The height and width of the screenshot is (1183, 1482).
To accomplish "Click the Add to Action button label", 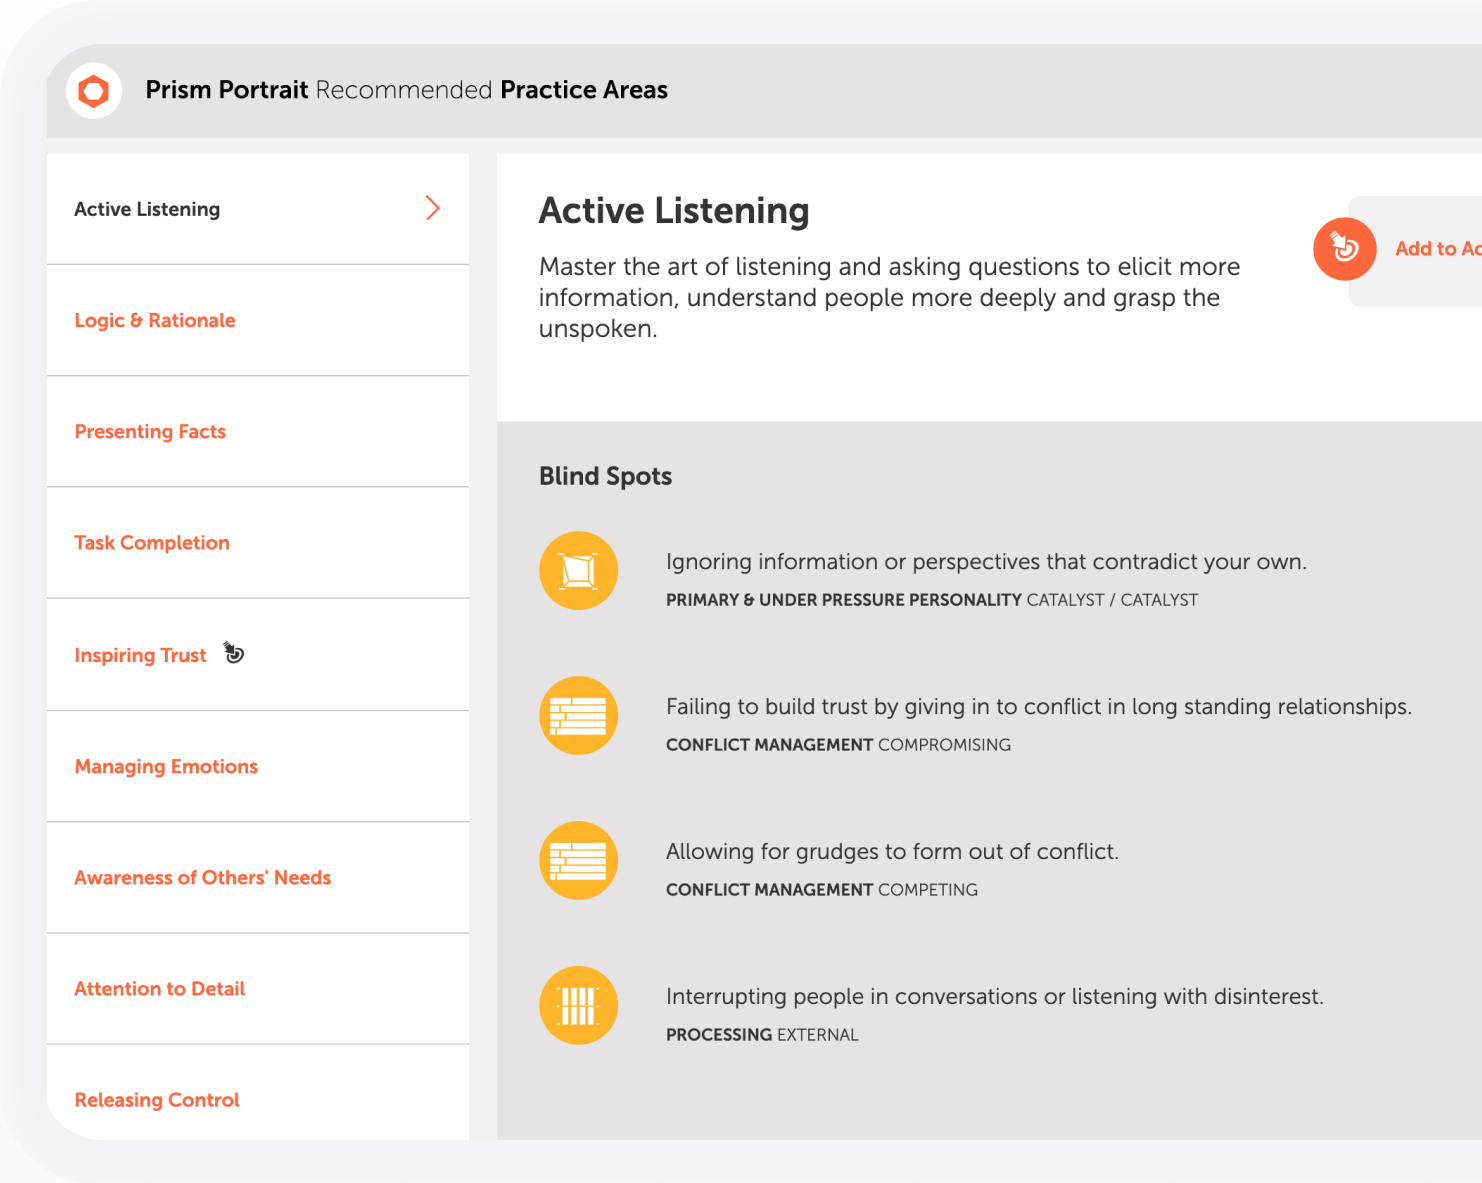I will [1436, 249].
